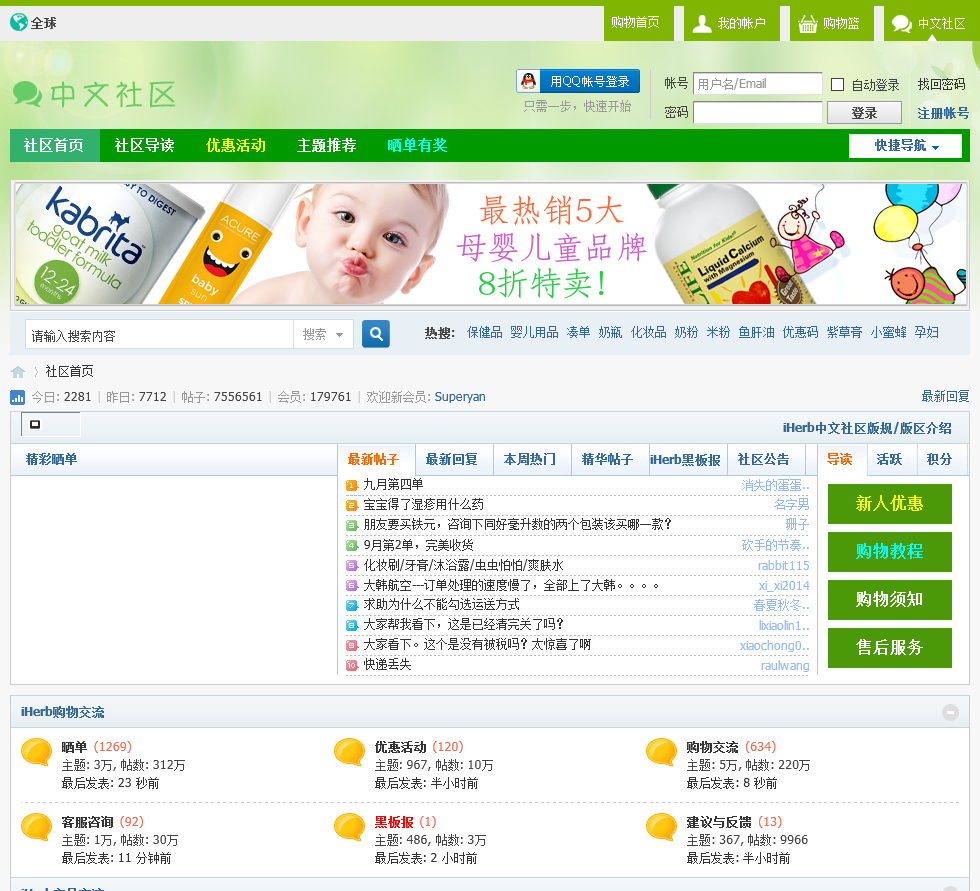Open the 黑板报 forum title link

pos(394,822)
